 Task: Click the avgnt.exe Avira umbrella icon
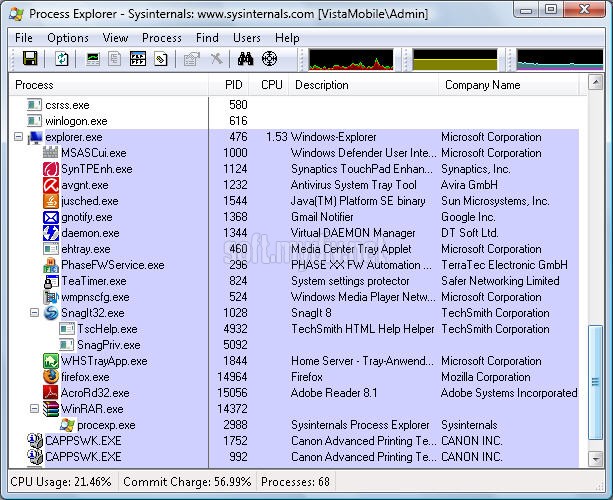tap(51, 185)
